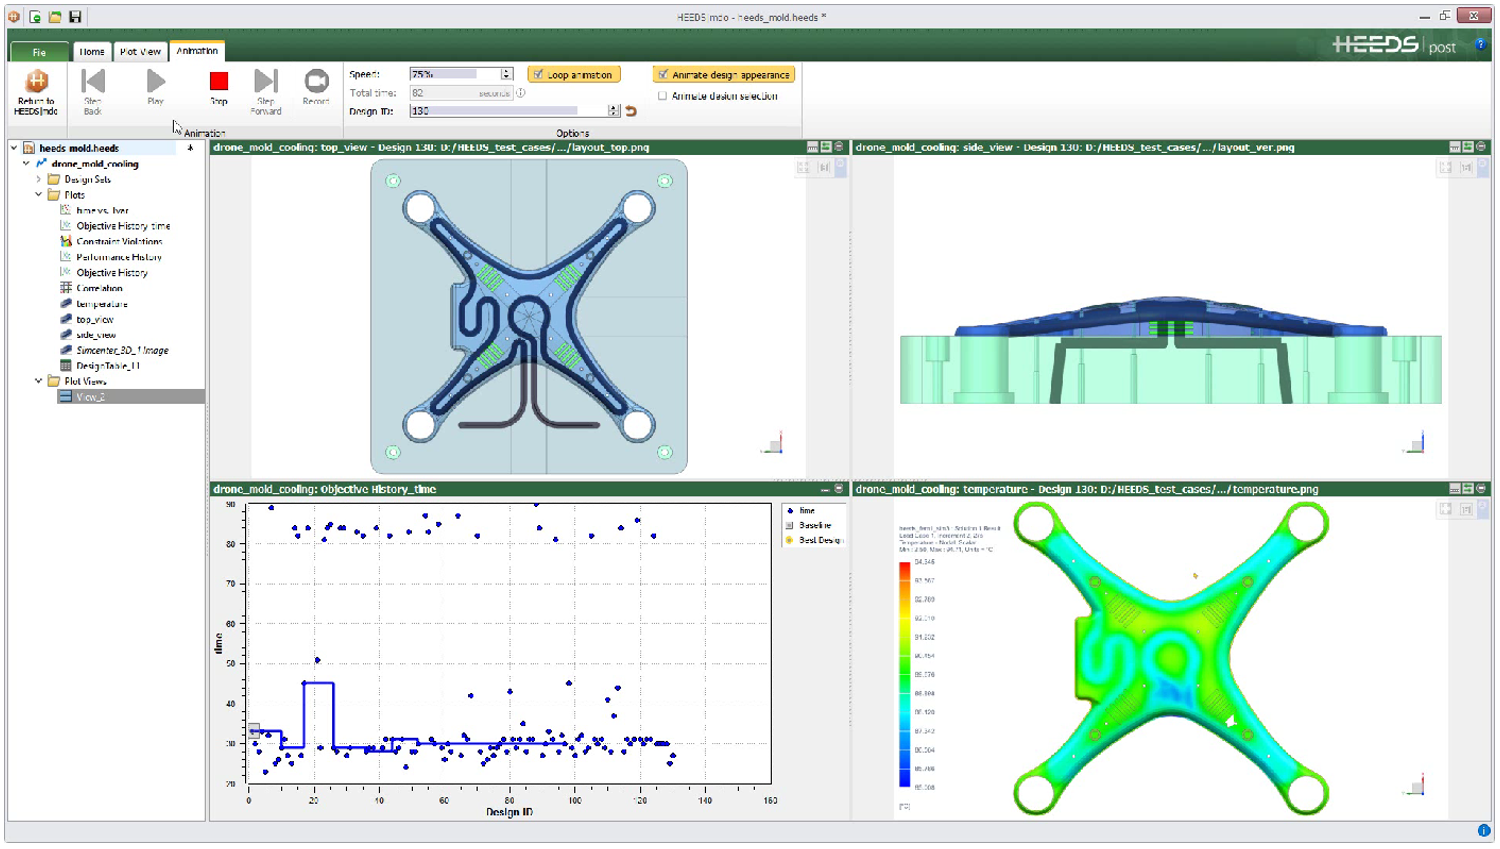Open DesignTable_11 item
1500x849 pixels.
[107, 365]
